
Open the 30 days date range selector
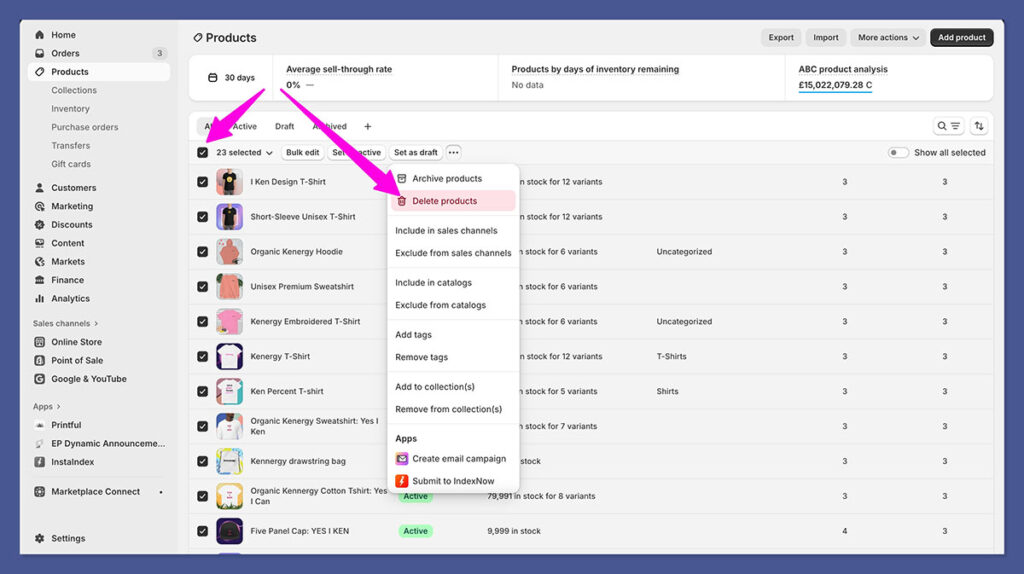click(231, 78)
